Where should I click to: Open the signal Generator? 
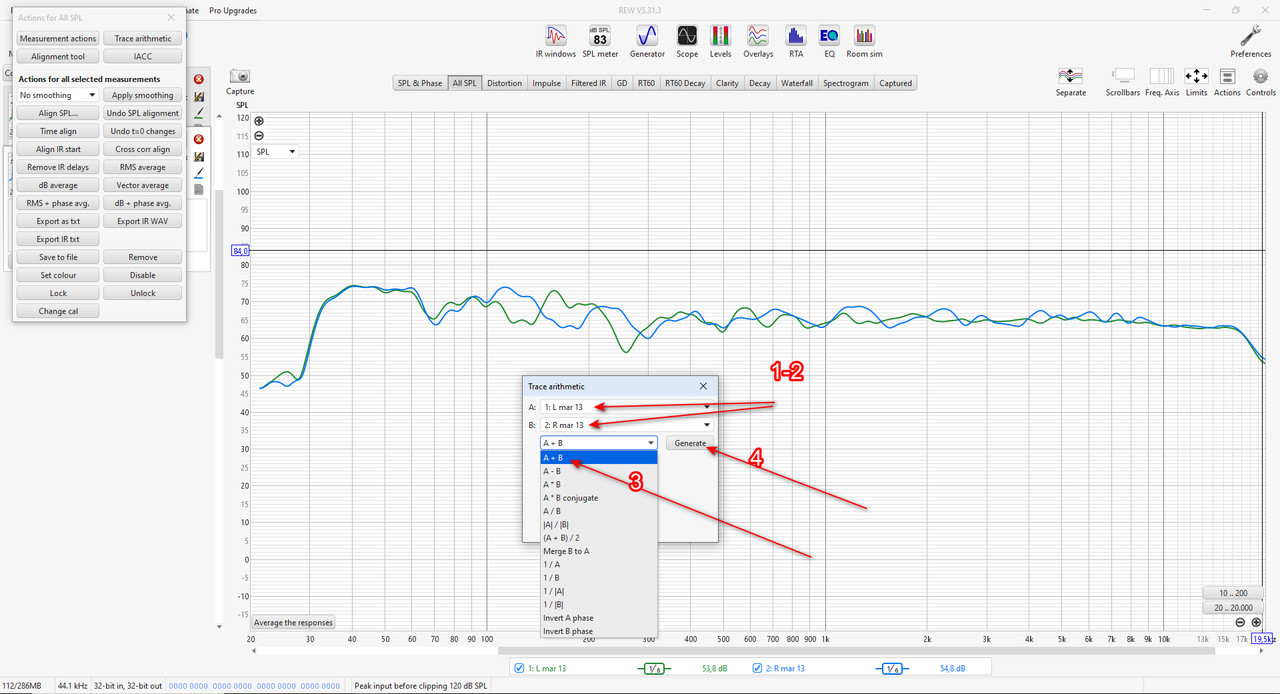[647, 41]
